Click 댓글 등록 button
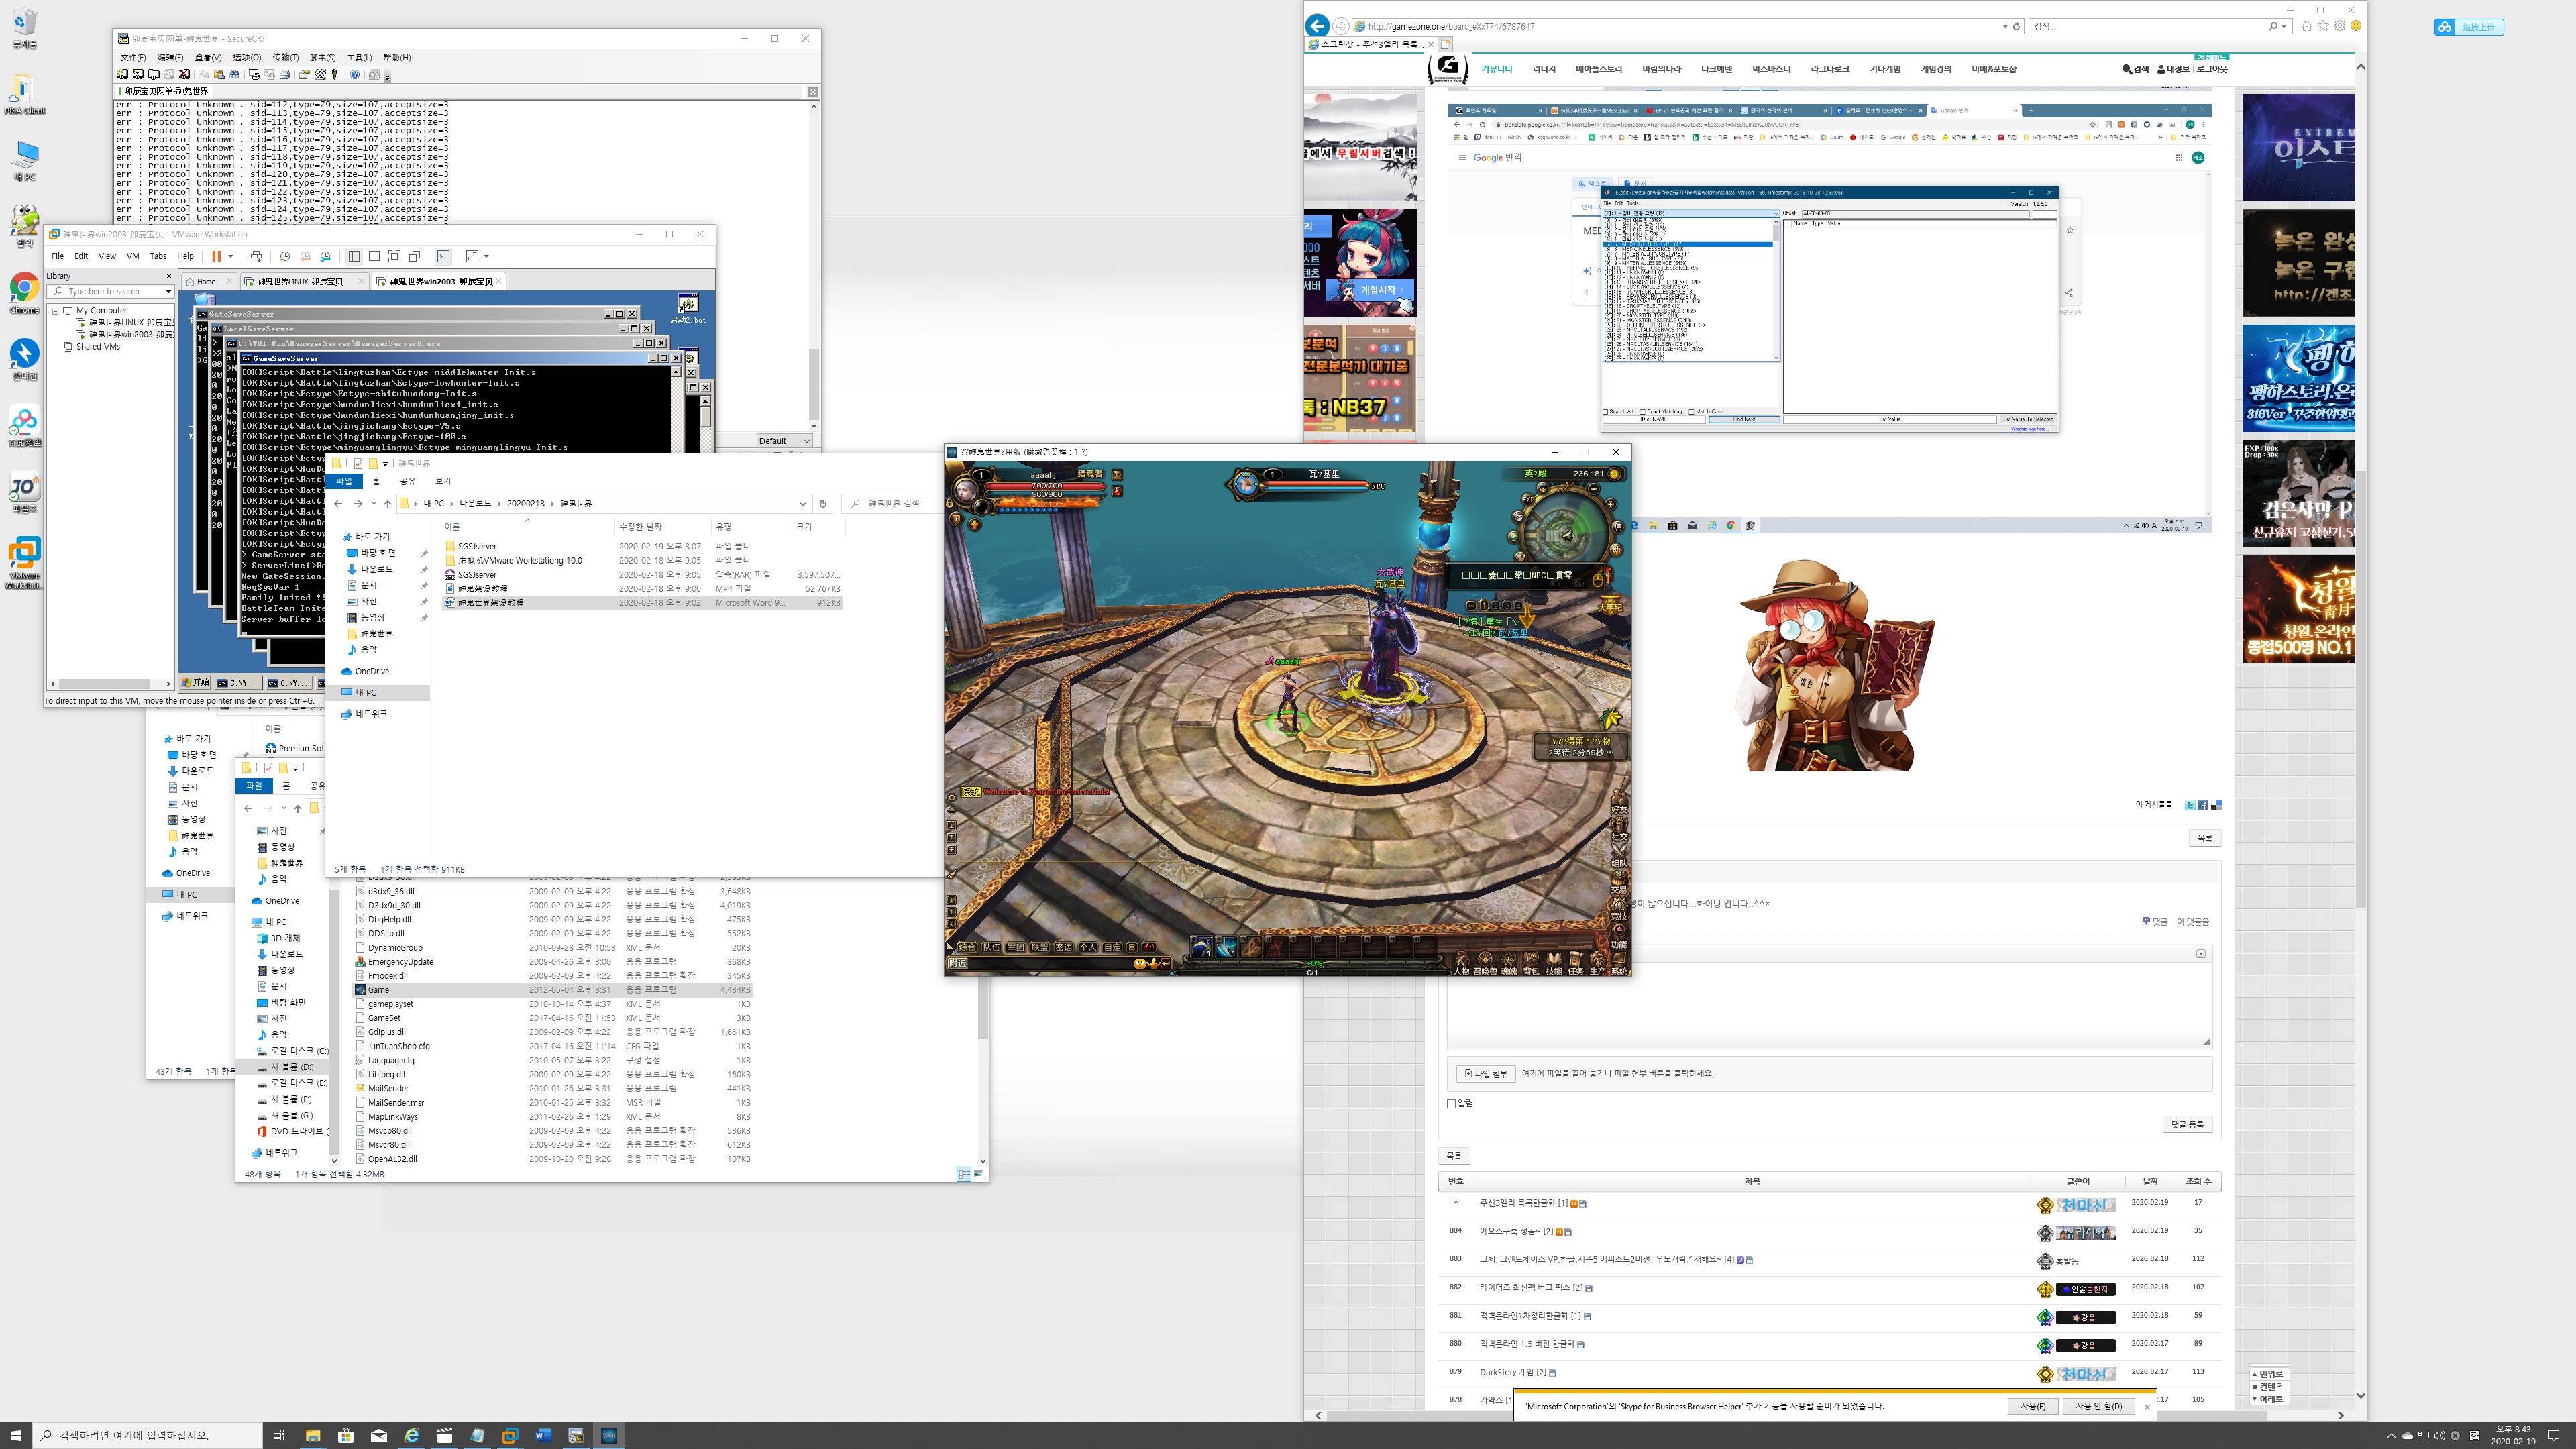The height and width of the screenshot is (1449, 2576). click(x=2187, y=1124)
